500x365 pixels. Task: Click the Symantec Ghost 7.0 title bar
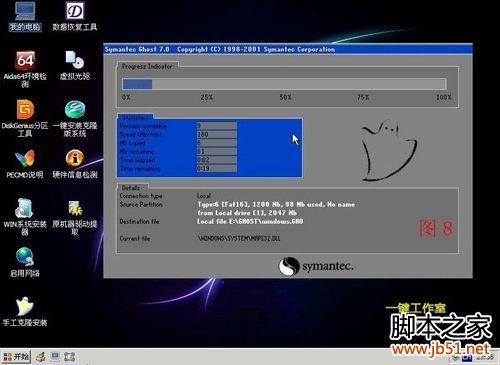click(x=288, y=49)
